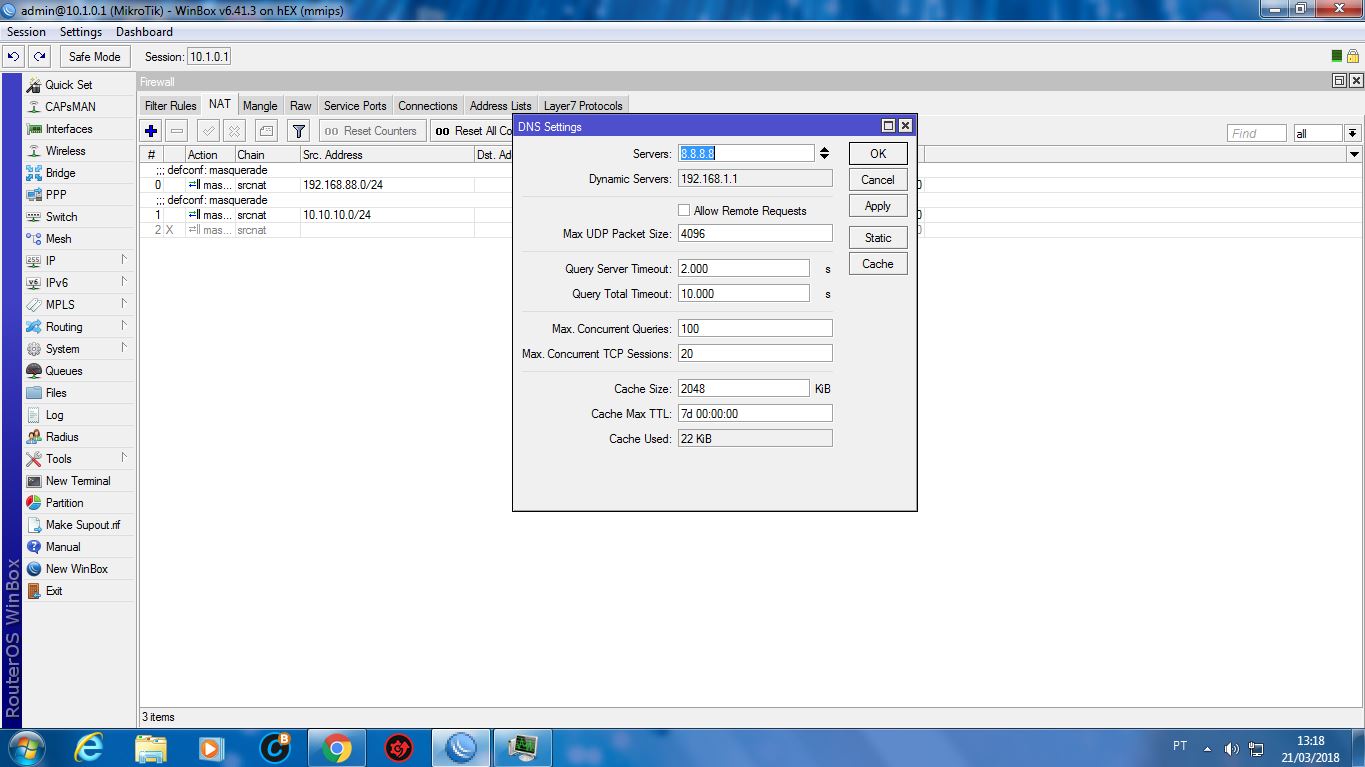1365x767 pixels.
Task: Expand the IPv6 submenu
Action: (78, 283)
